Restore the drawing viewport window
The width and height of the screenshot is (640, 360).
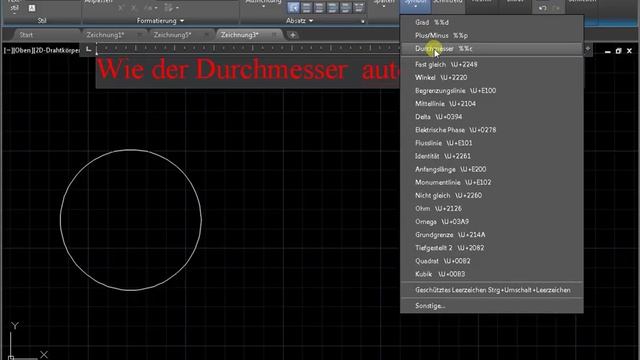click(x=618, y=51)
